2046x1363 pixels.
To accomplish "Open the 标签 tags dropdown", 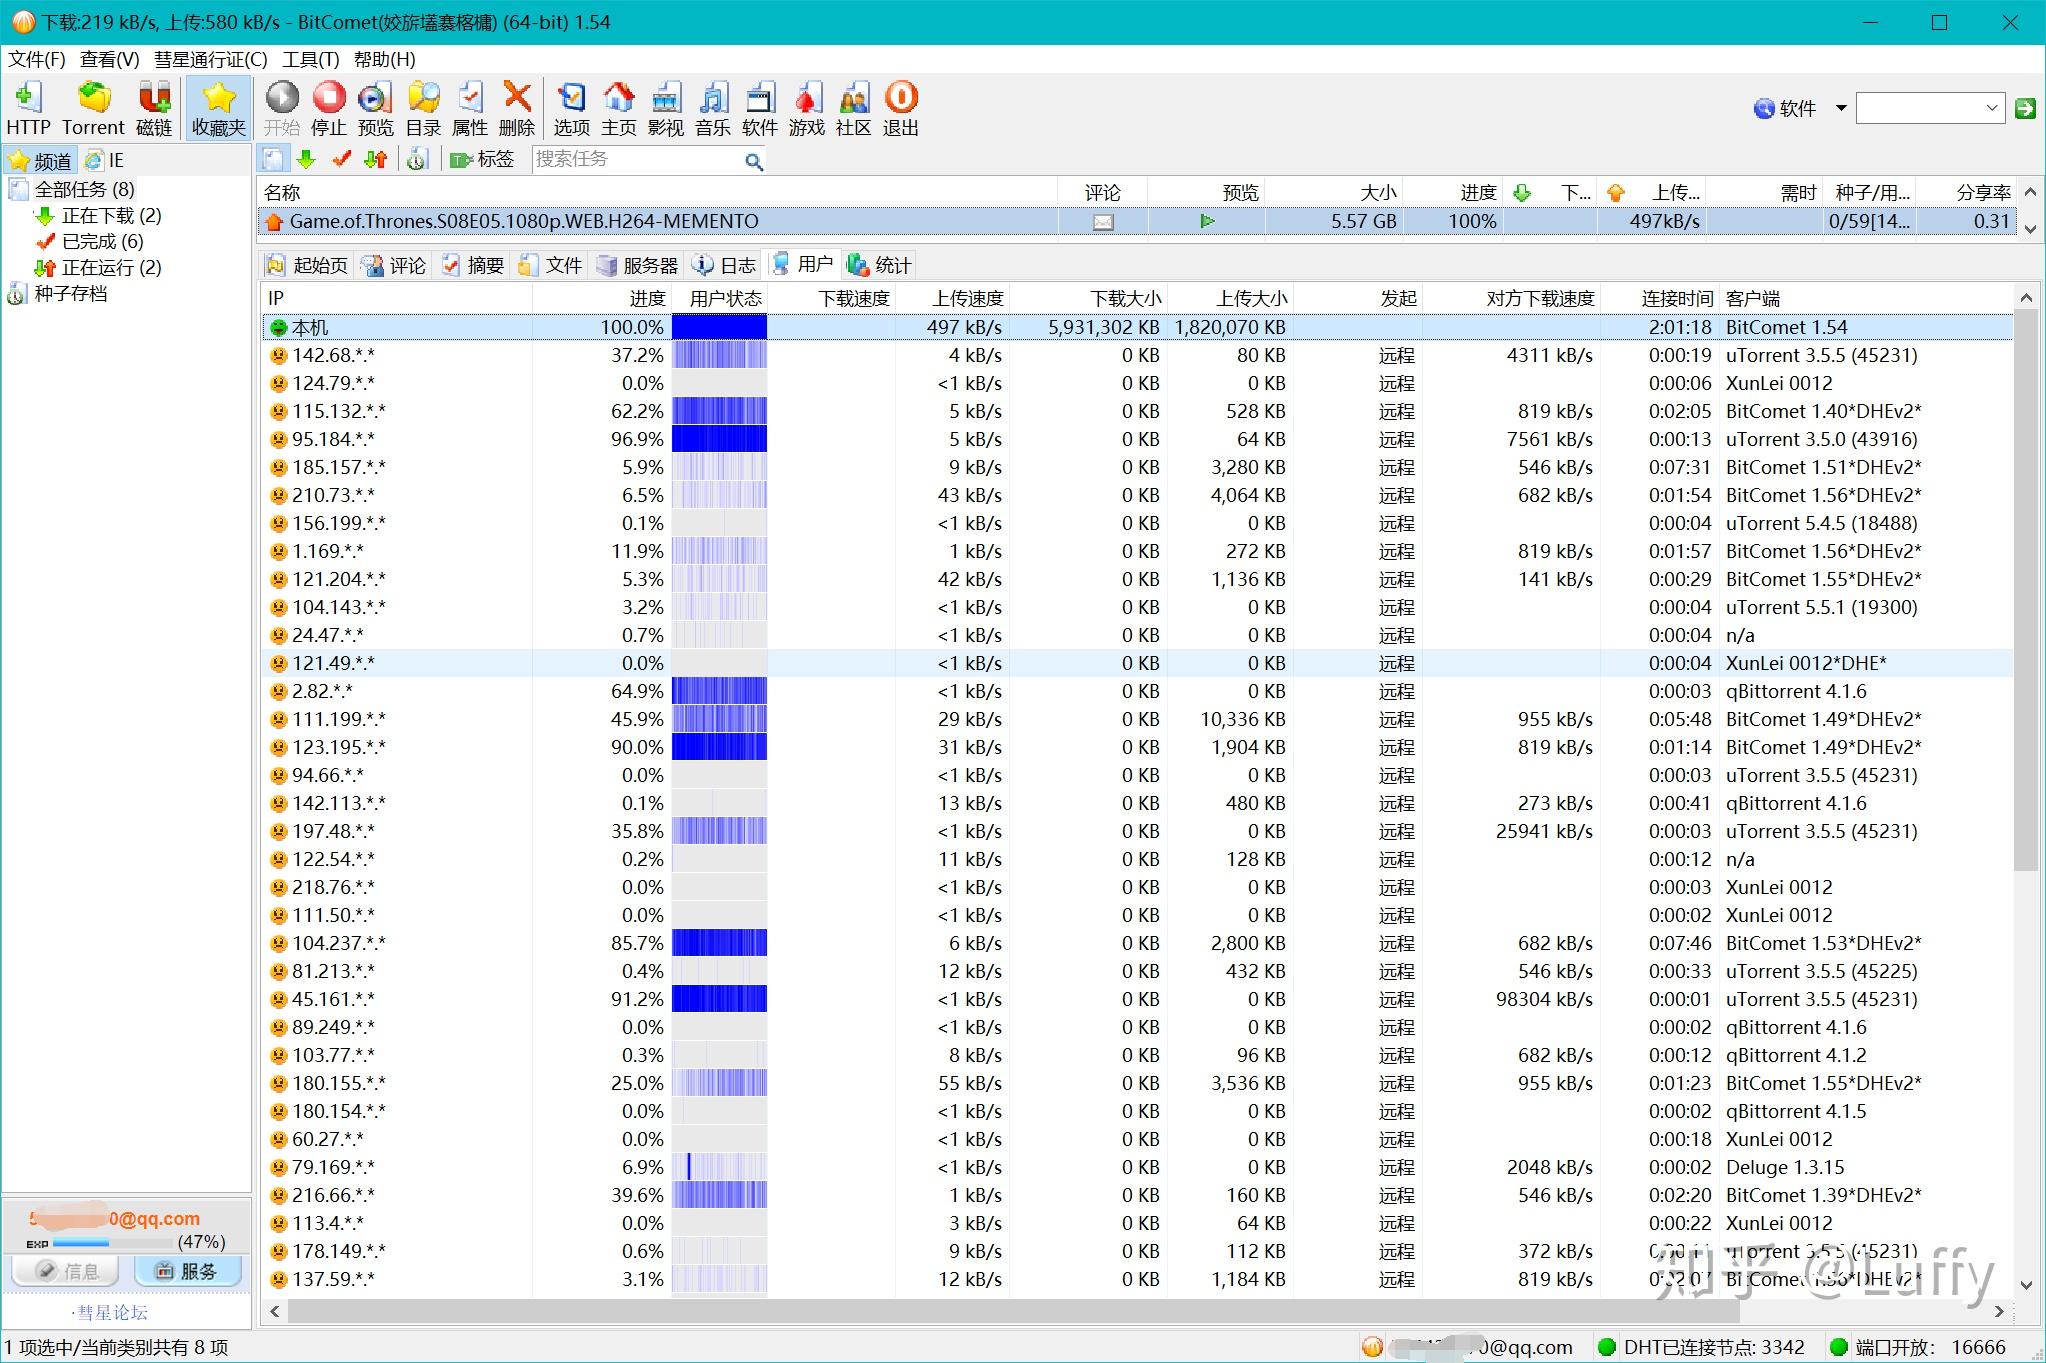I will pos(482,159).
